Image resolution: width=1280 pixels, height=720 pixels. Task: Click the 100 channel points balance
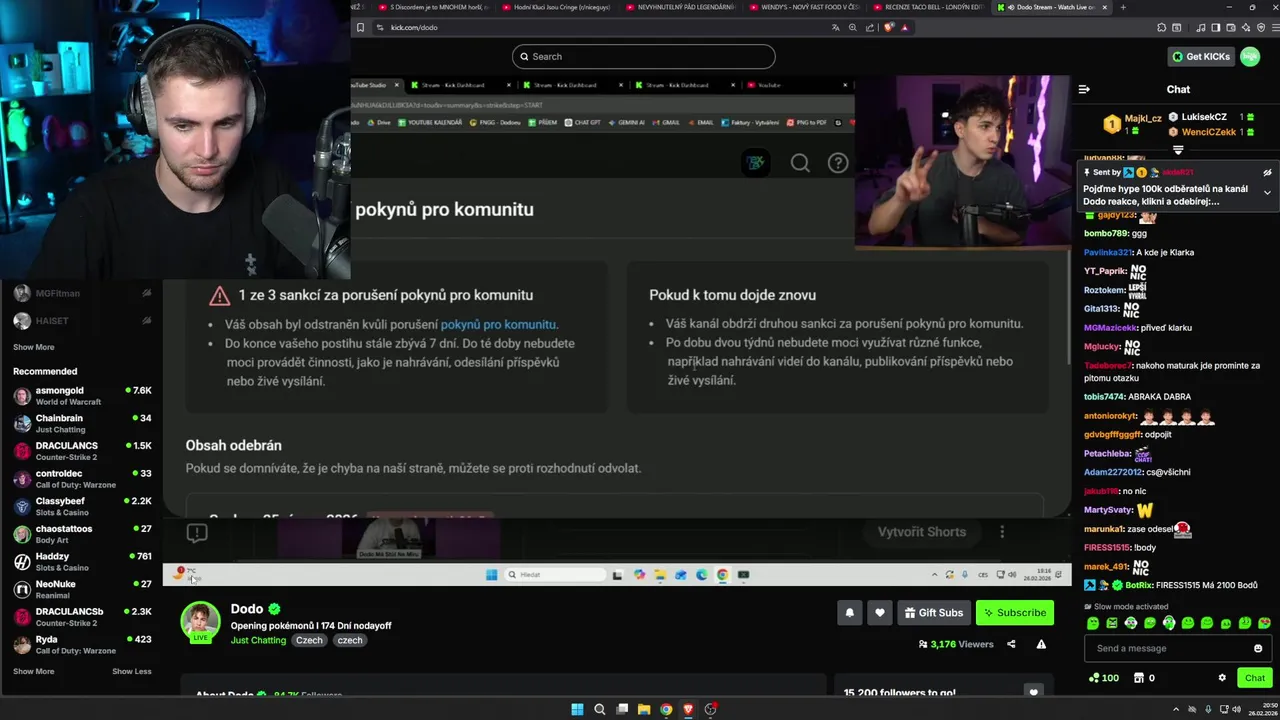point(1104,678)
